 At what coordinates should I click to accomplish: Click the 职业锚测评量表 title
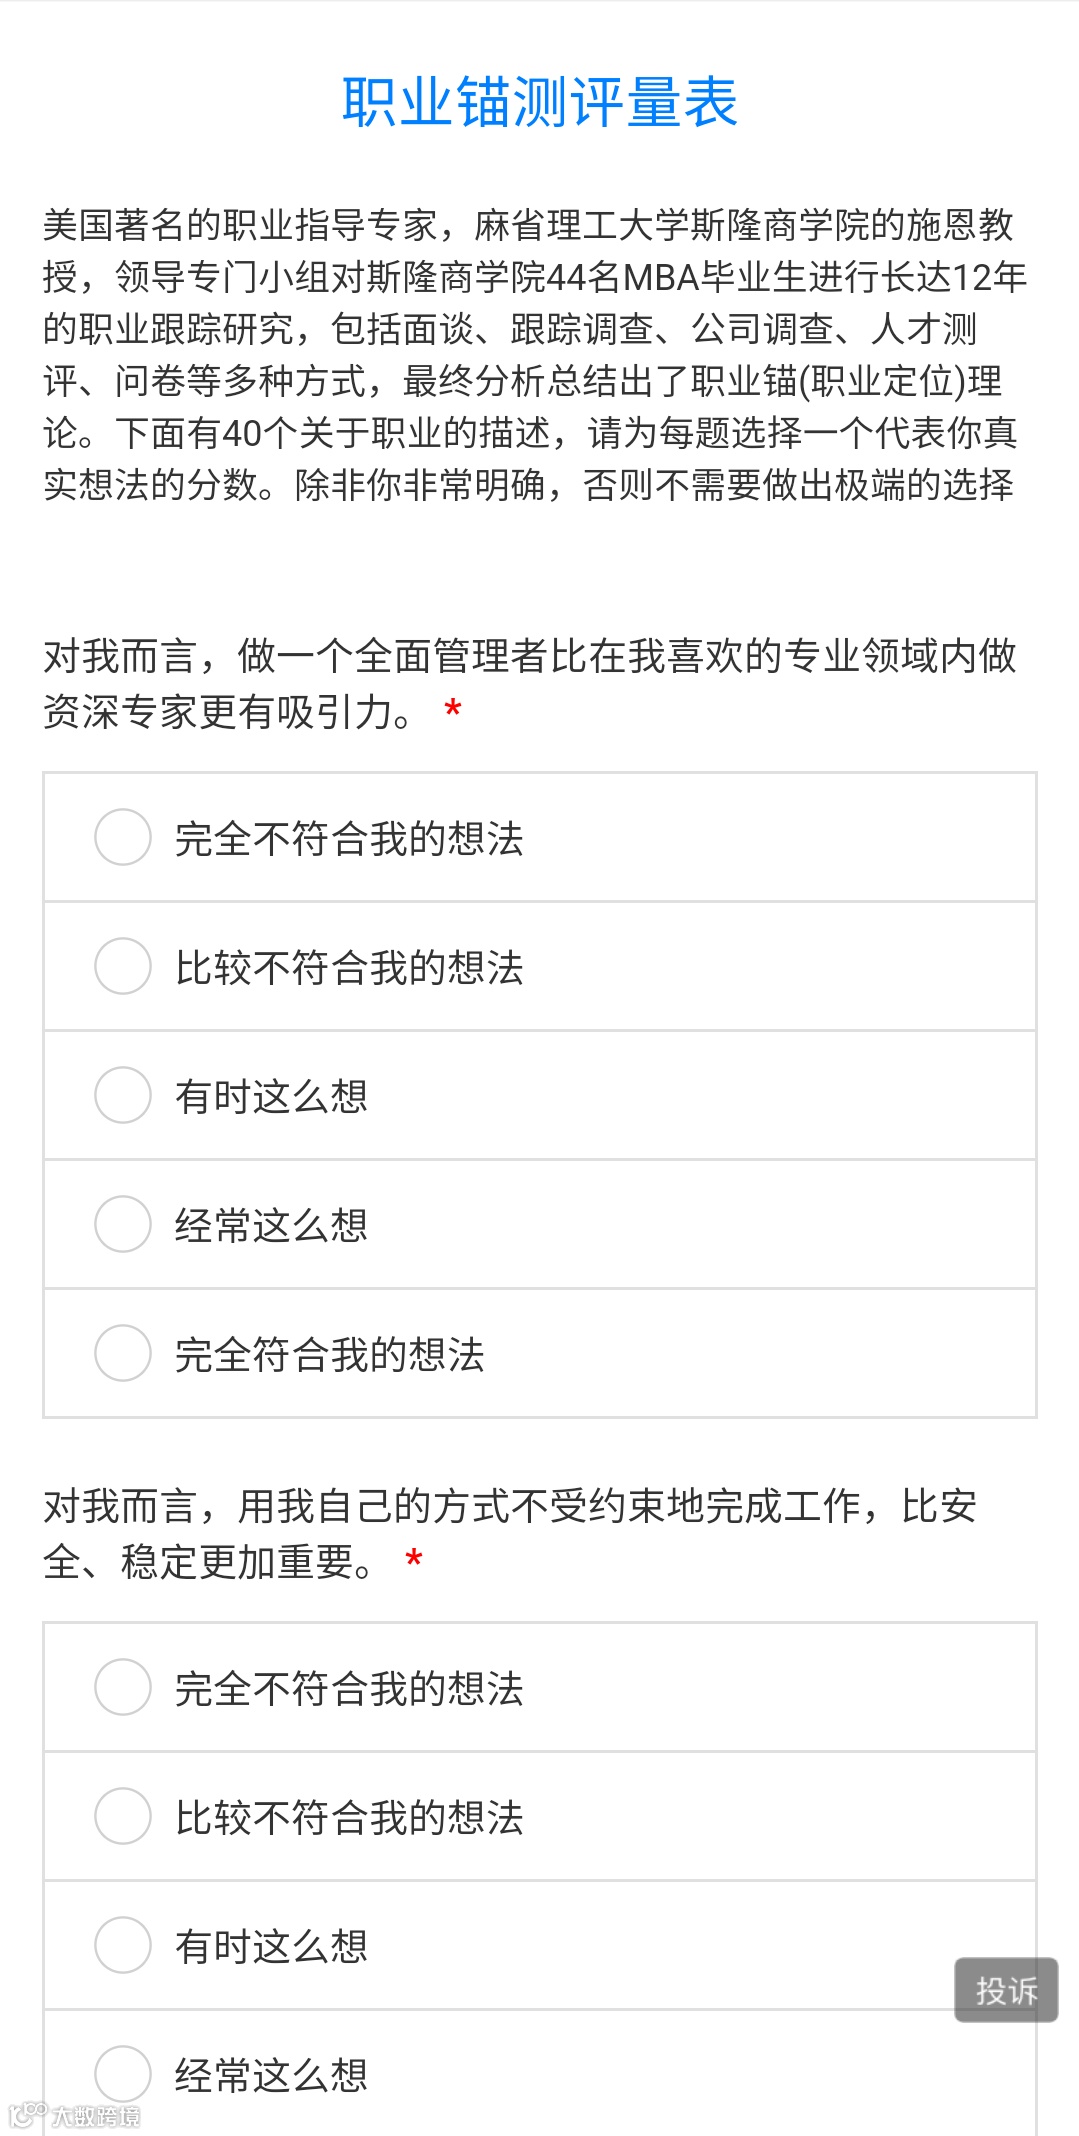tap(540, 102)
